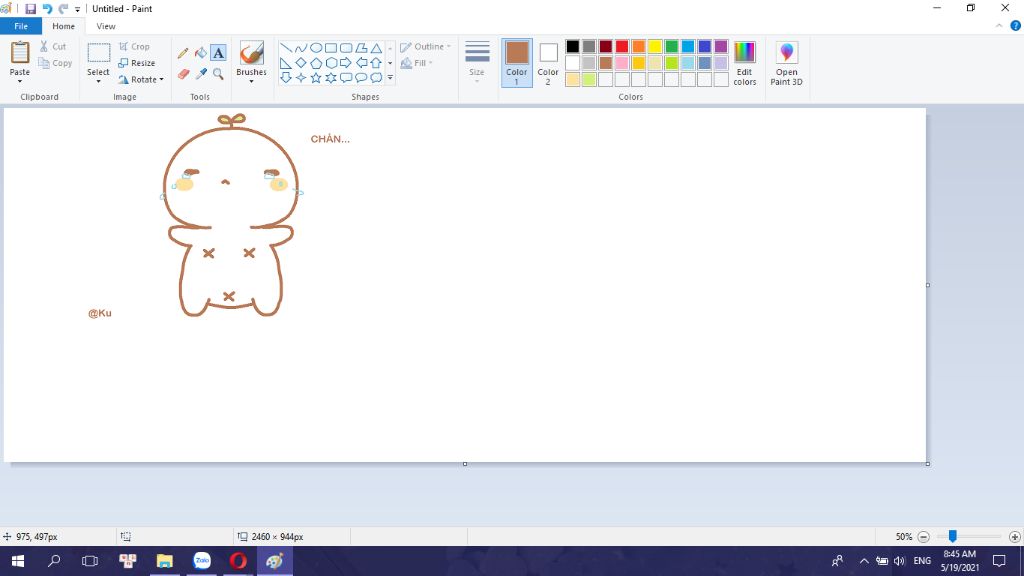Choose the Line shape
Viewport: 1024px width, 576px height.
[x=285, y=48]
